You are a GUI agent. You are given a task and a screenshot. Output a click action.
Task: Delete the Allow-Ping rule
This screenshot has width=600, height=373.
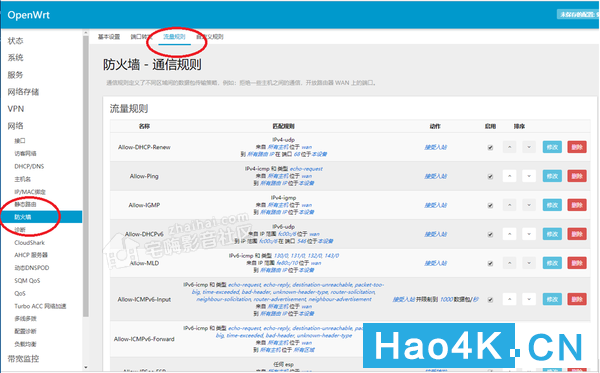(x=577, y=176)
